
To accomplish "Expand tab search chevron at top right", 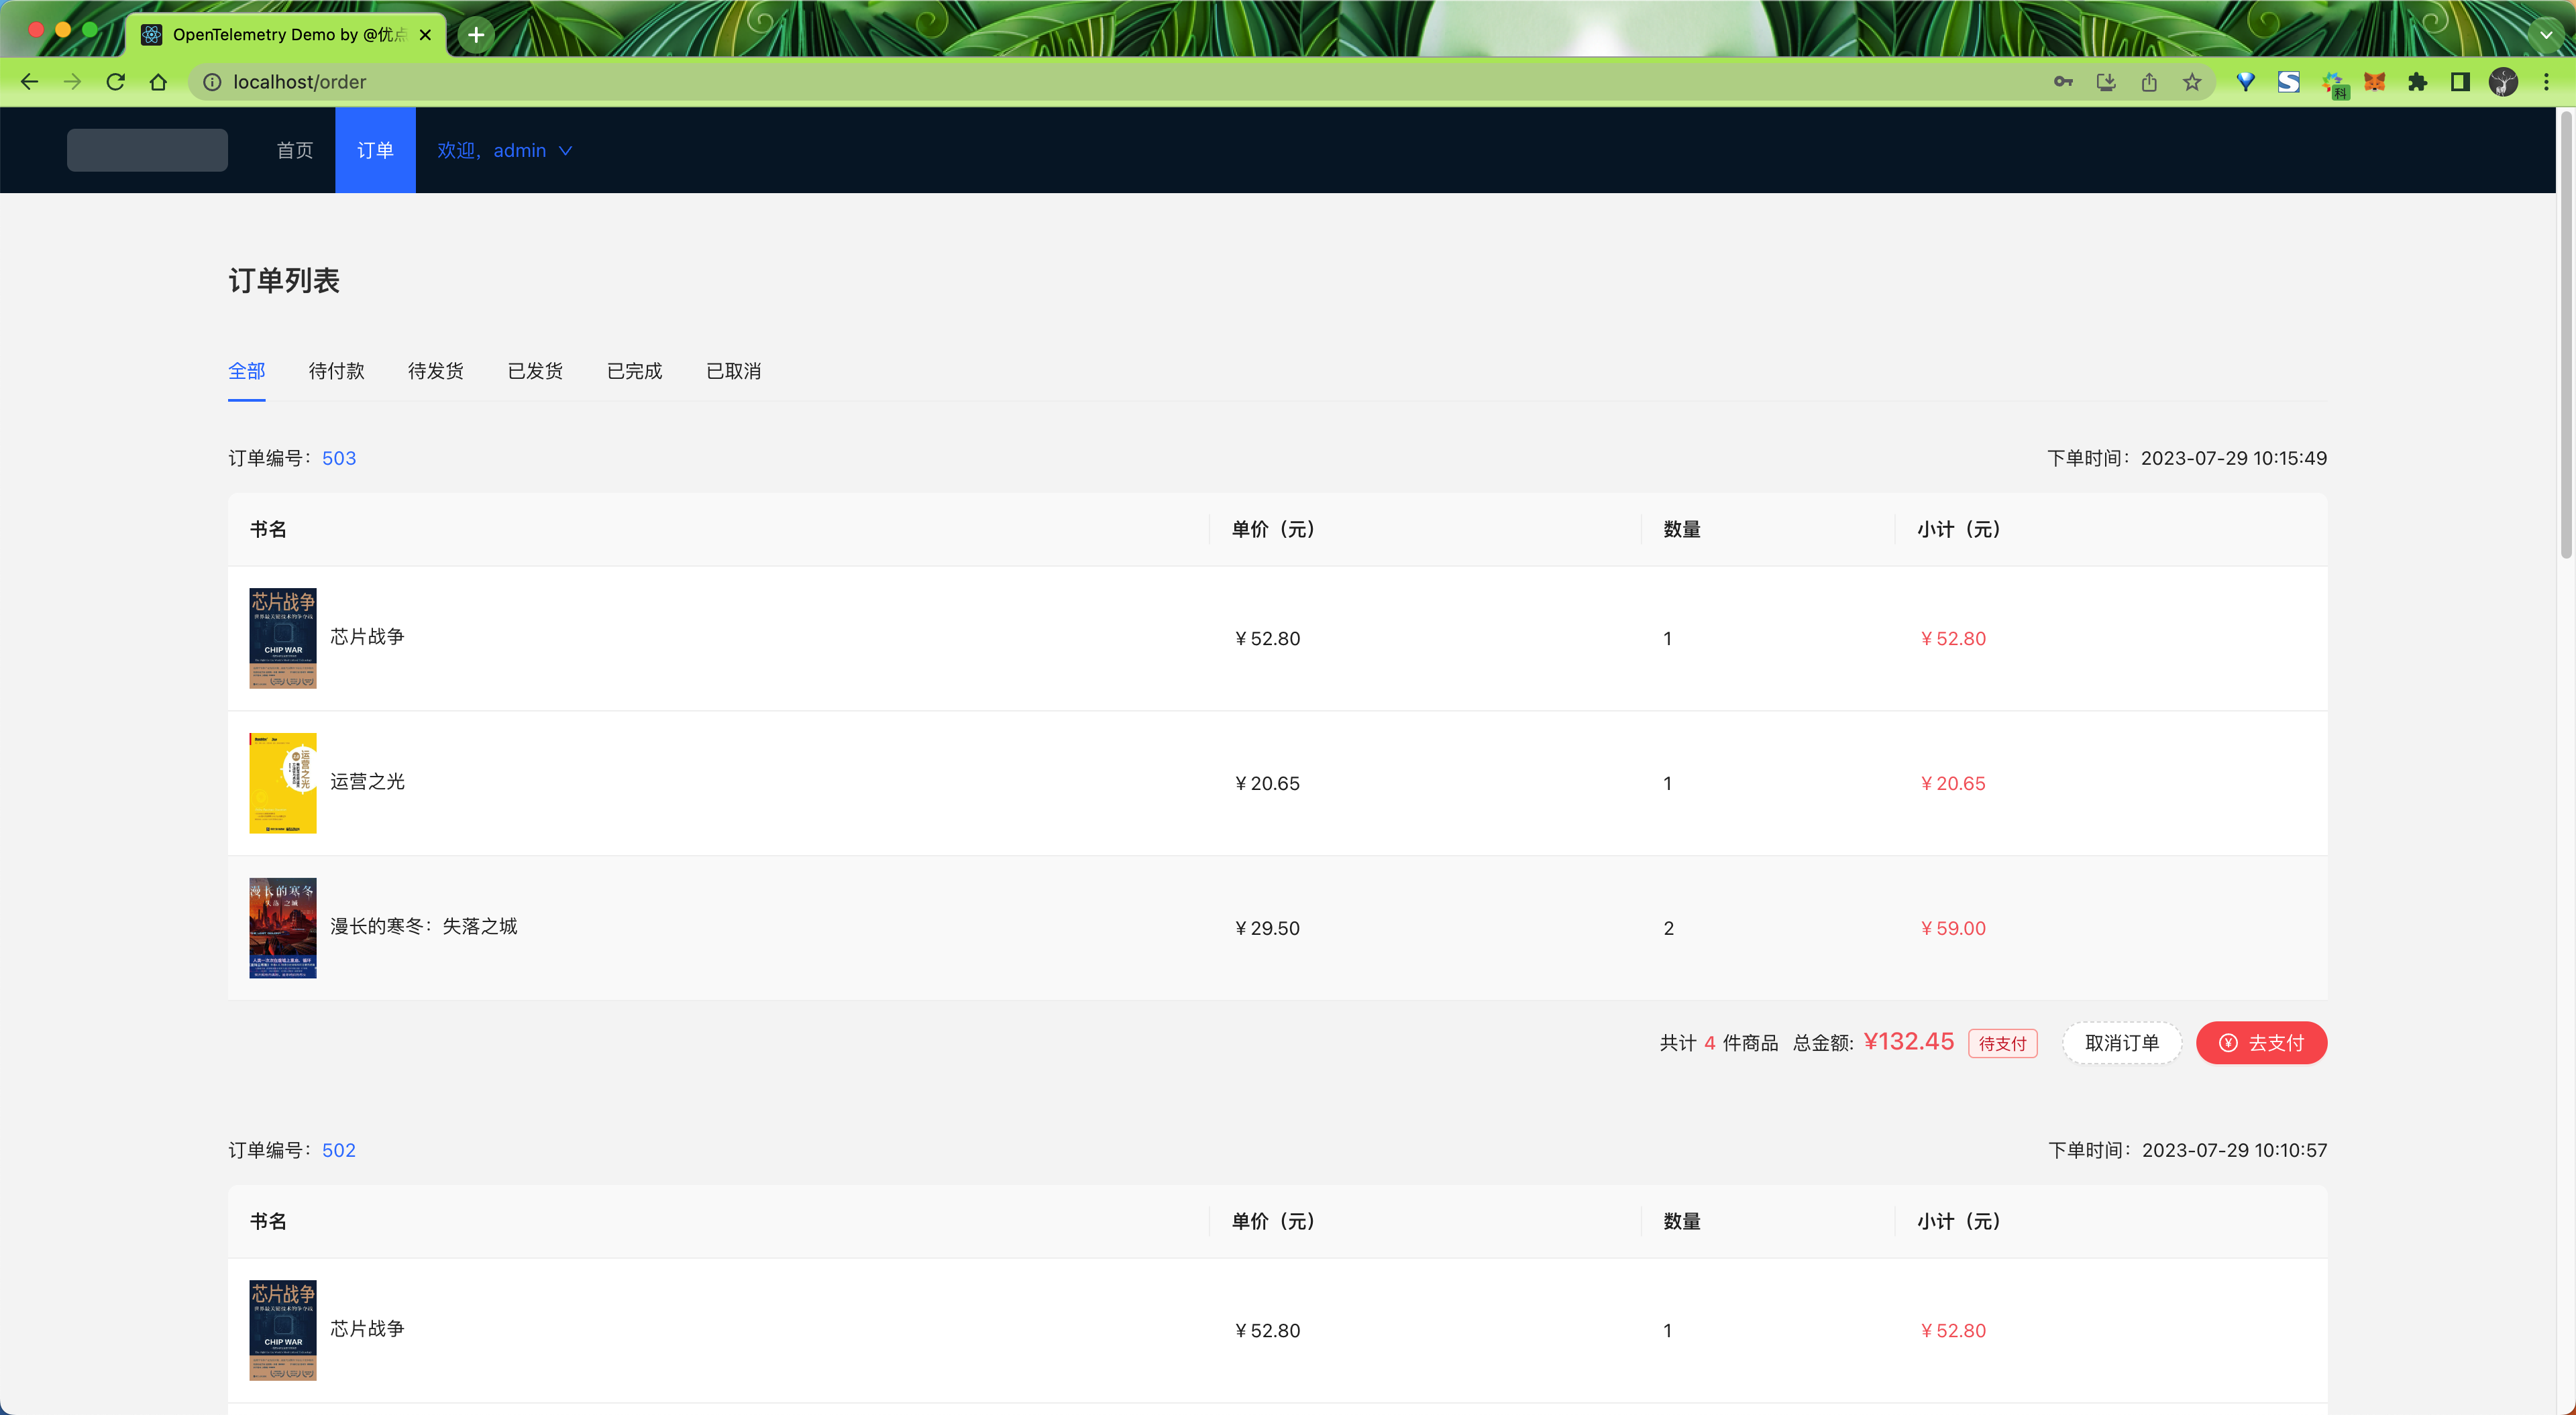I will point(2546,35).
